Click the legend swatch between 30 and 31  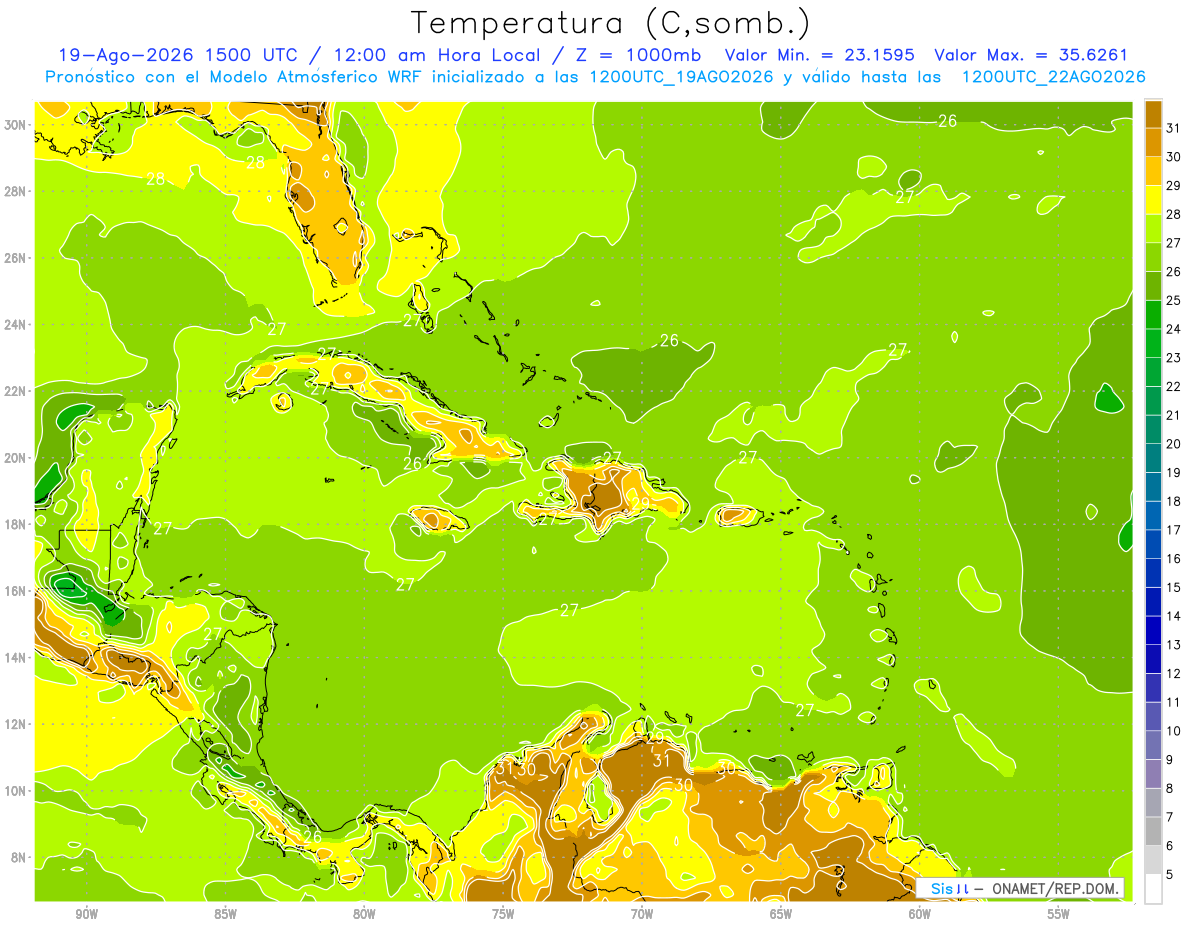click(1153, 142)
